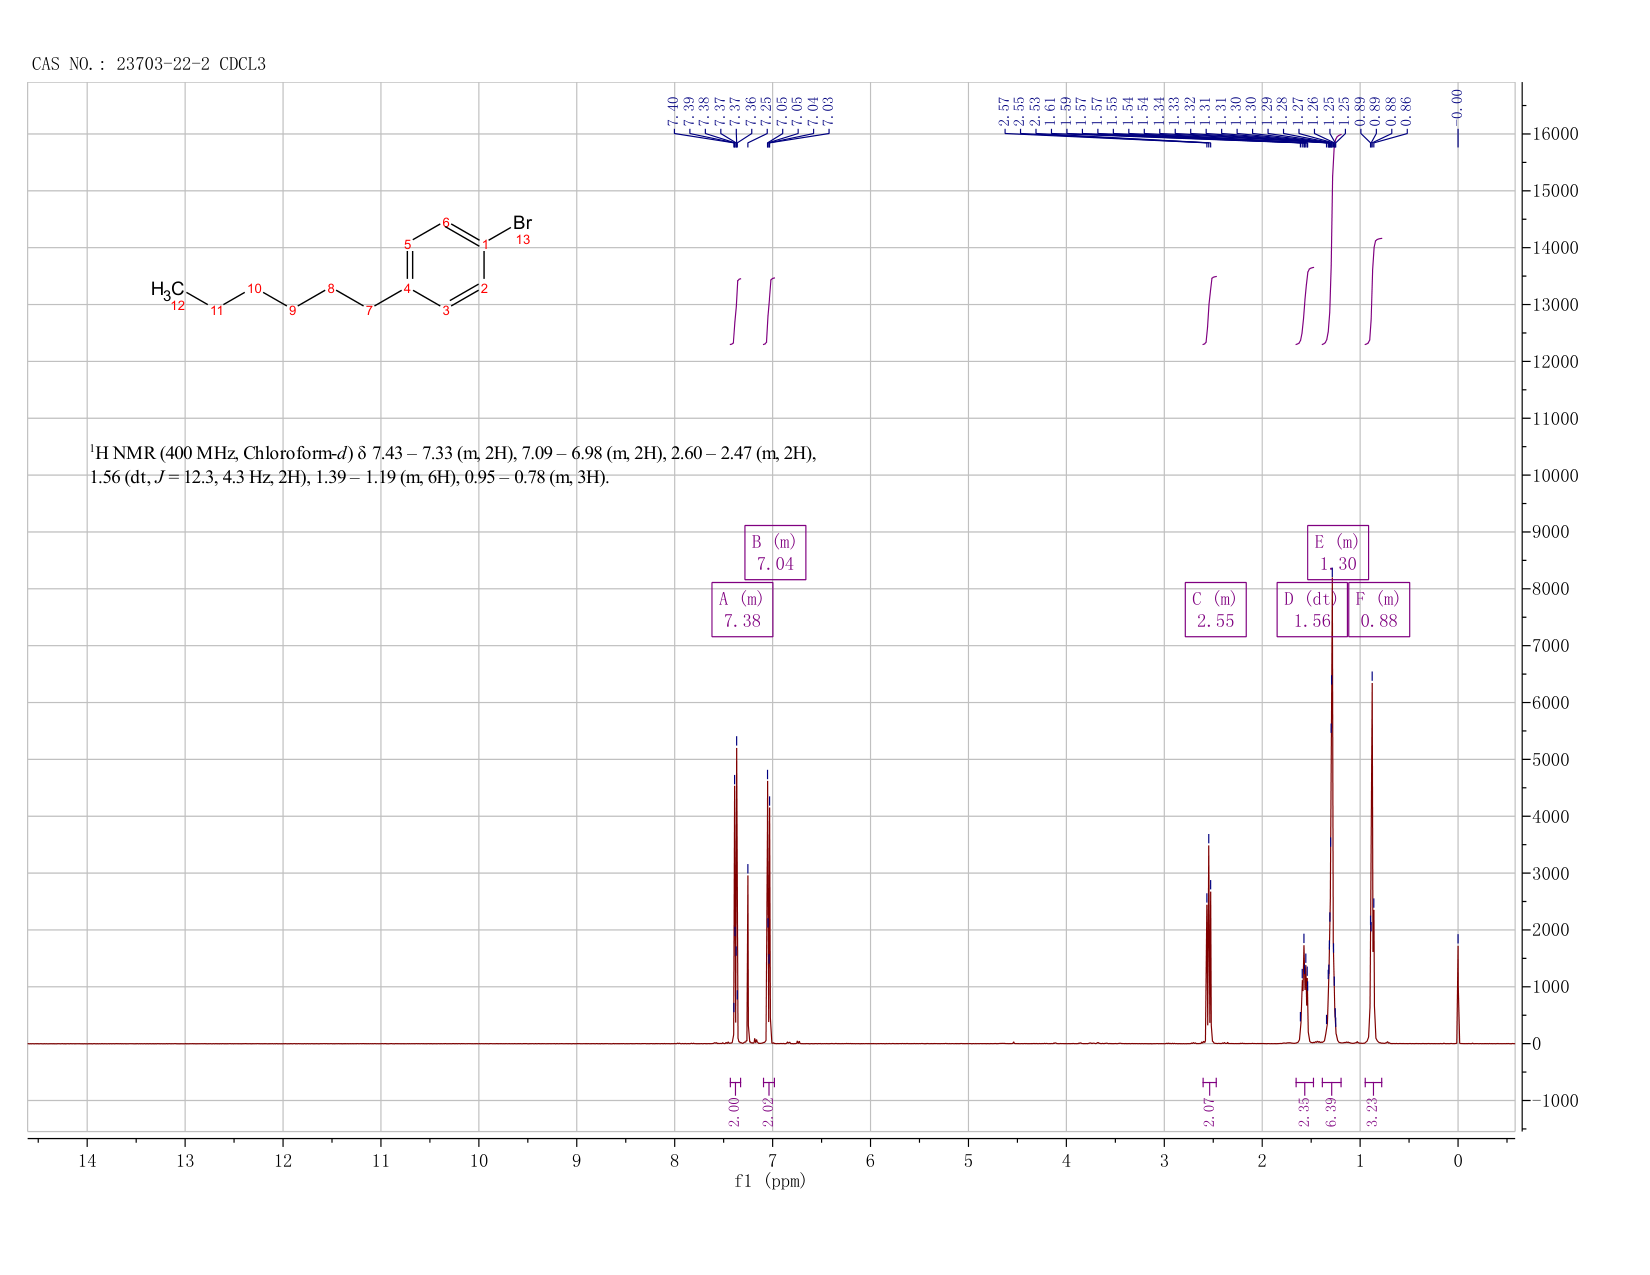Select the 1H NMR multiplet report text
This screenshot has height=1275, width=1650.
coord(453,465)
